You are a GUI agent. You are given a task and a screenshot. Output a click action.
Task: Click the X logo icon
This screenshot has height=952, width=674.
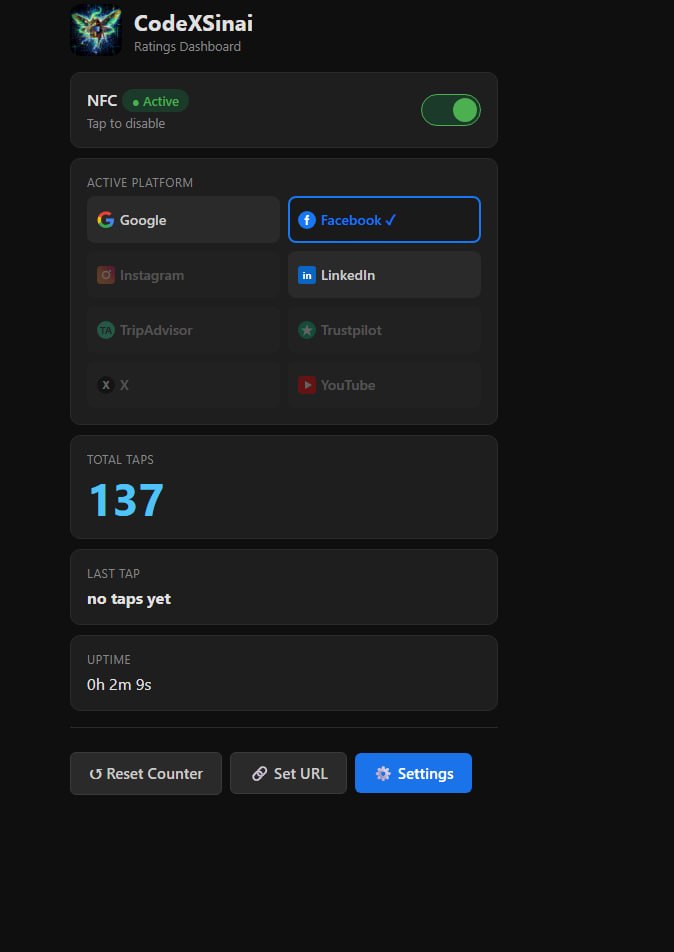(106, 385)
